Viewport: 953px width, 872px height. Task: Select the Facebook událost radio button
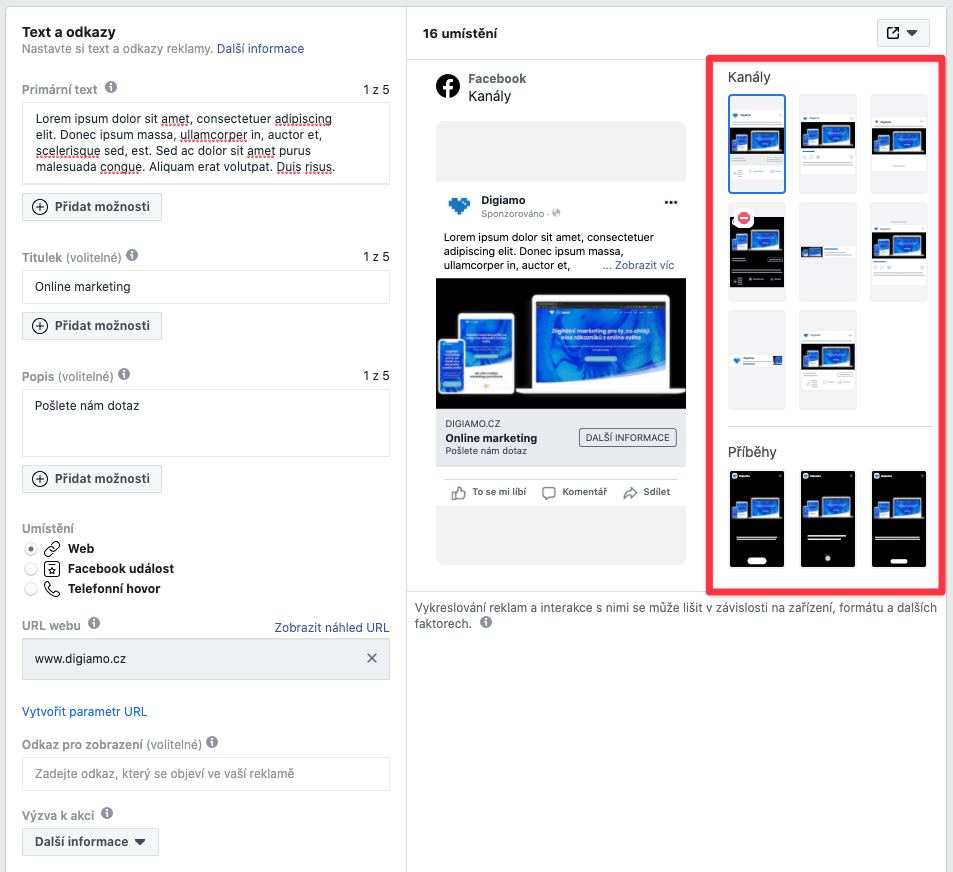[x=31, y=569]
